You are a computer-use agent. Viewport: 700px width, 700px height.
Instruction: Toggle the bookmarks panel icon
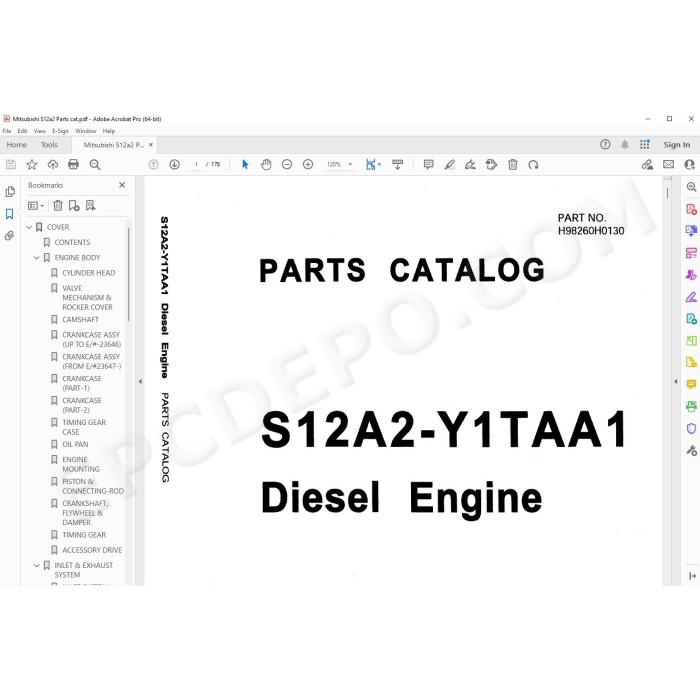pyautogui.click(x=10, y=214)
